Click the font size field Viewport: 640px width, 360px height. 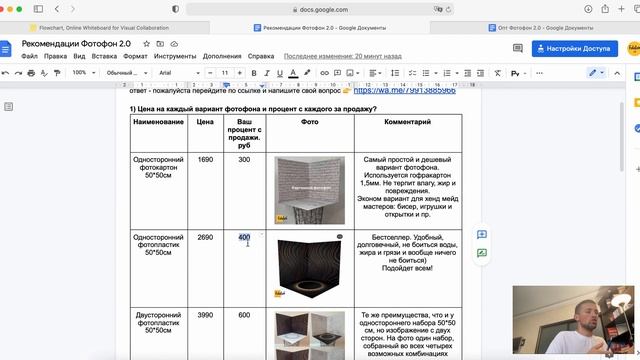[225, 73]
